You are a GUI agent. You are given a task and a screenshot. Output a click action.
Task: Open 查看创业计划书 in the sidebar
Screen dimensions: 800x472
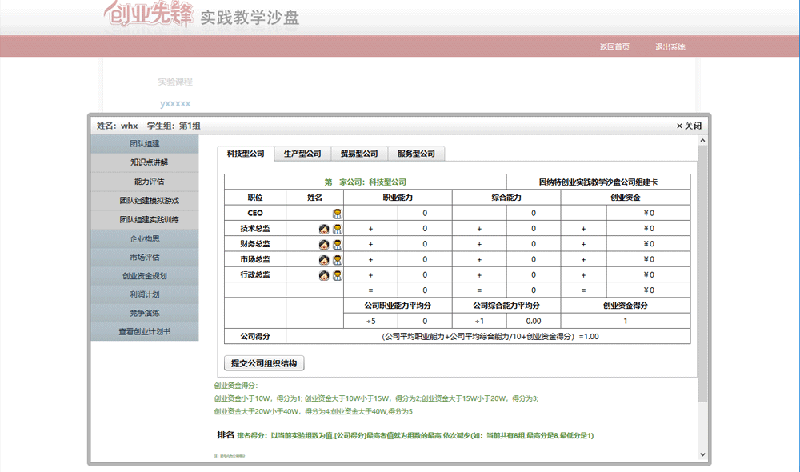pos(149,331)
